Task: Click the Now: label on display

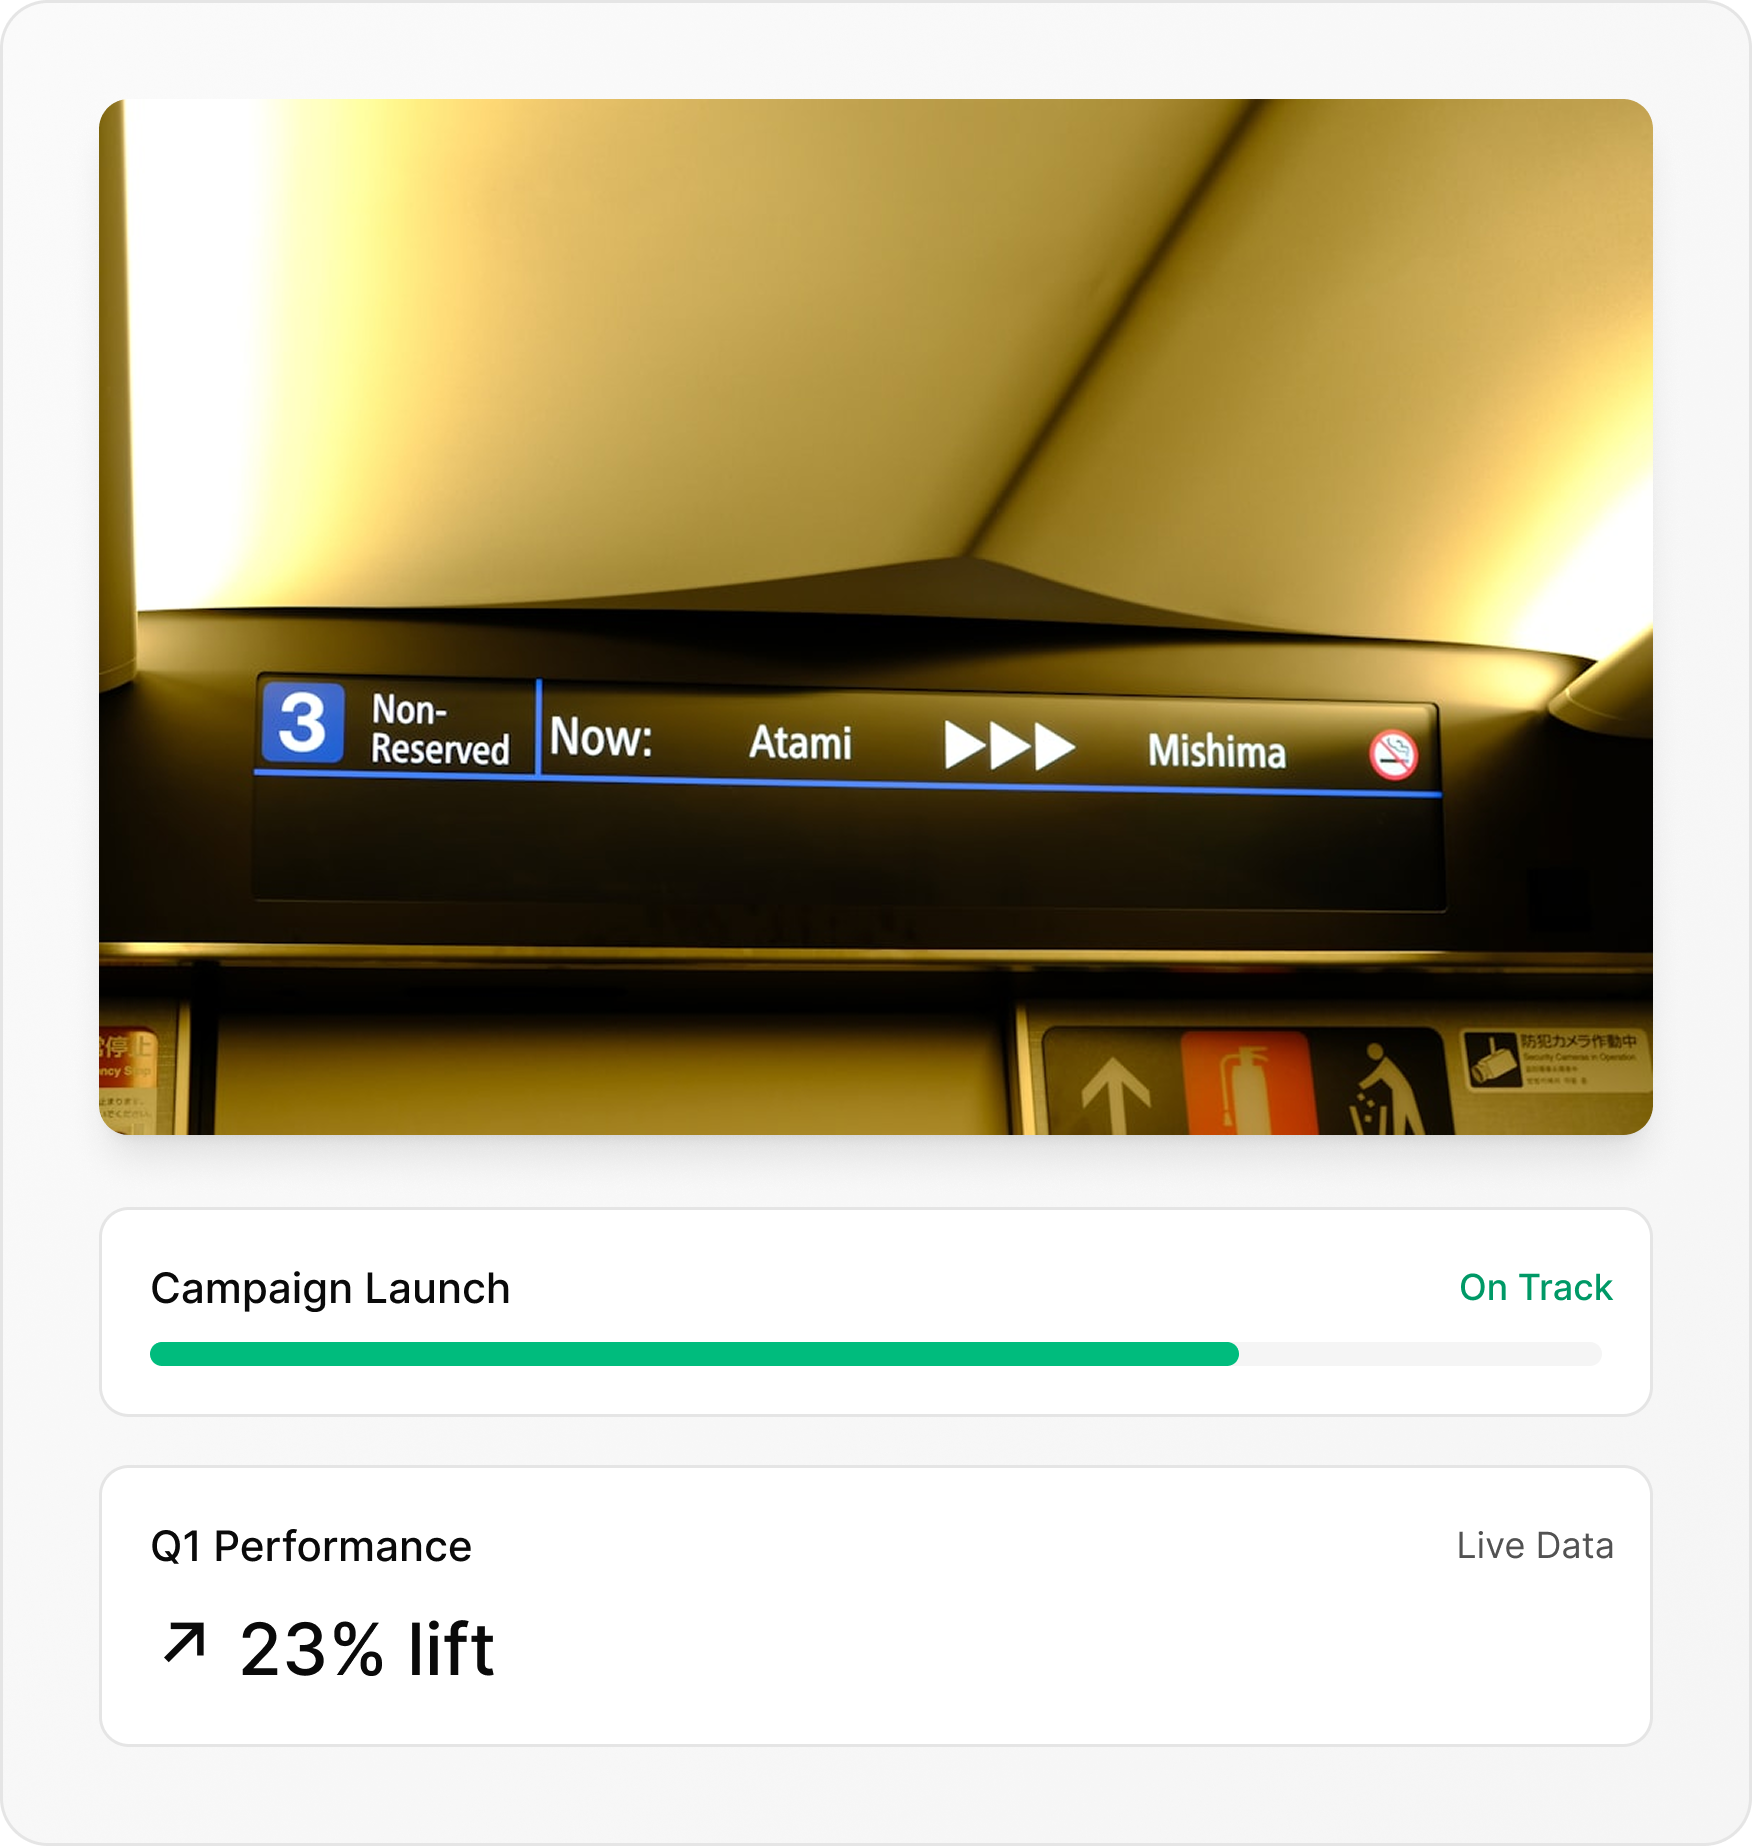Action: pyautogui.click(x=601, y=737)
